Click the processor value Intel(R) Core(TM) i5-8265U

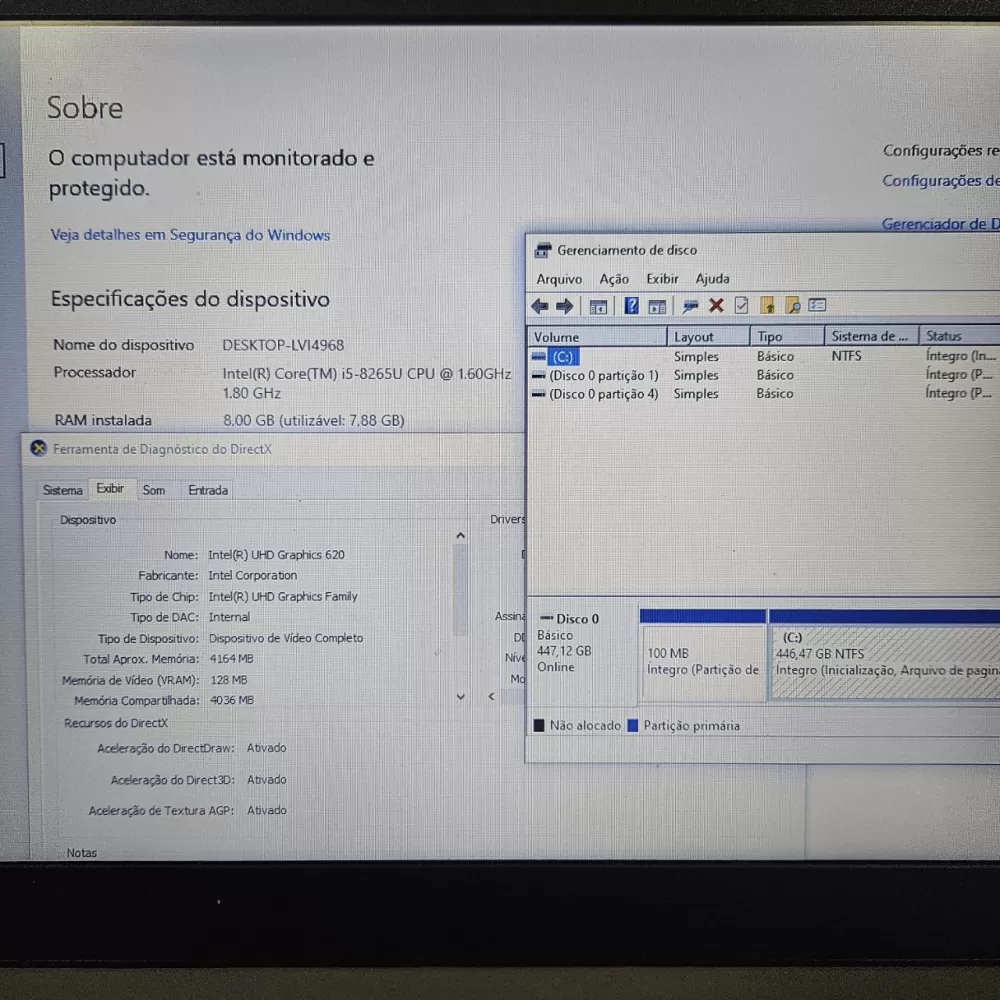click(x=367, y=374)
